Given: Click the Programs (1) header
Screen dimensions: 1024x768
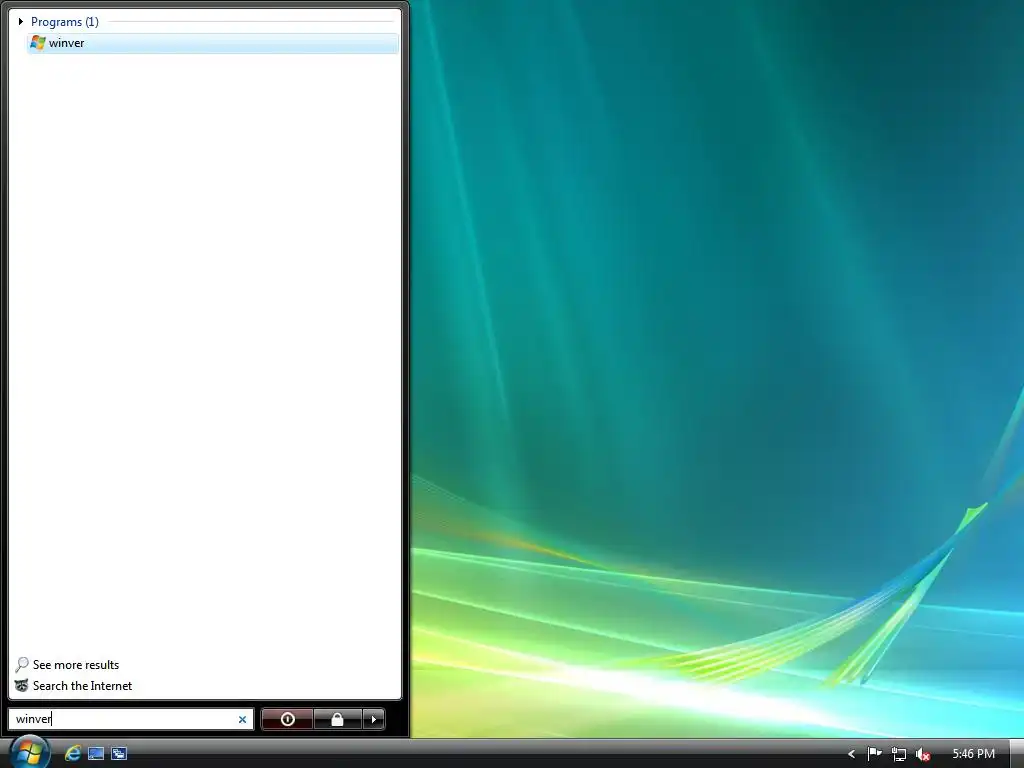Looking at the screenshot, I should (65, 22).
